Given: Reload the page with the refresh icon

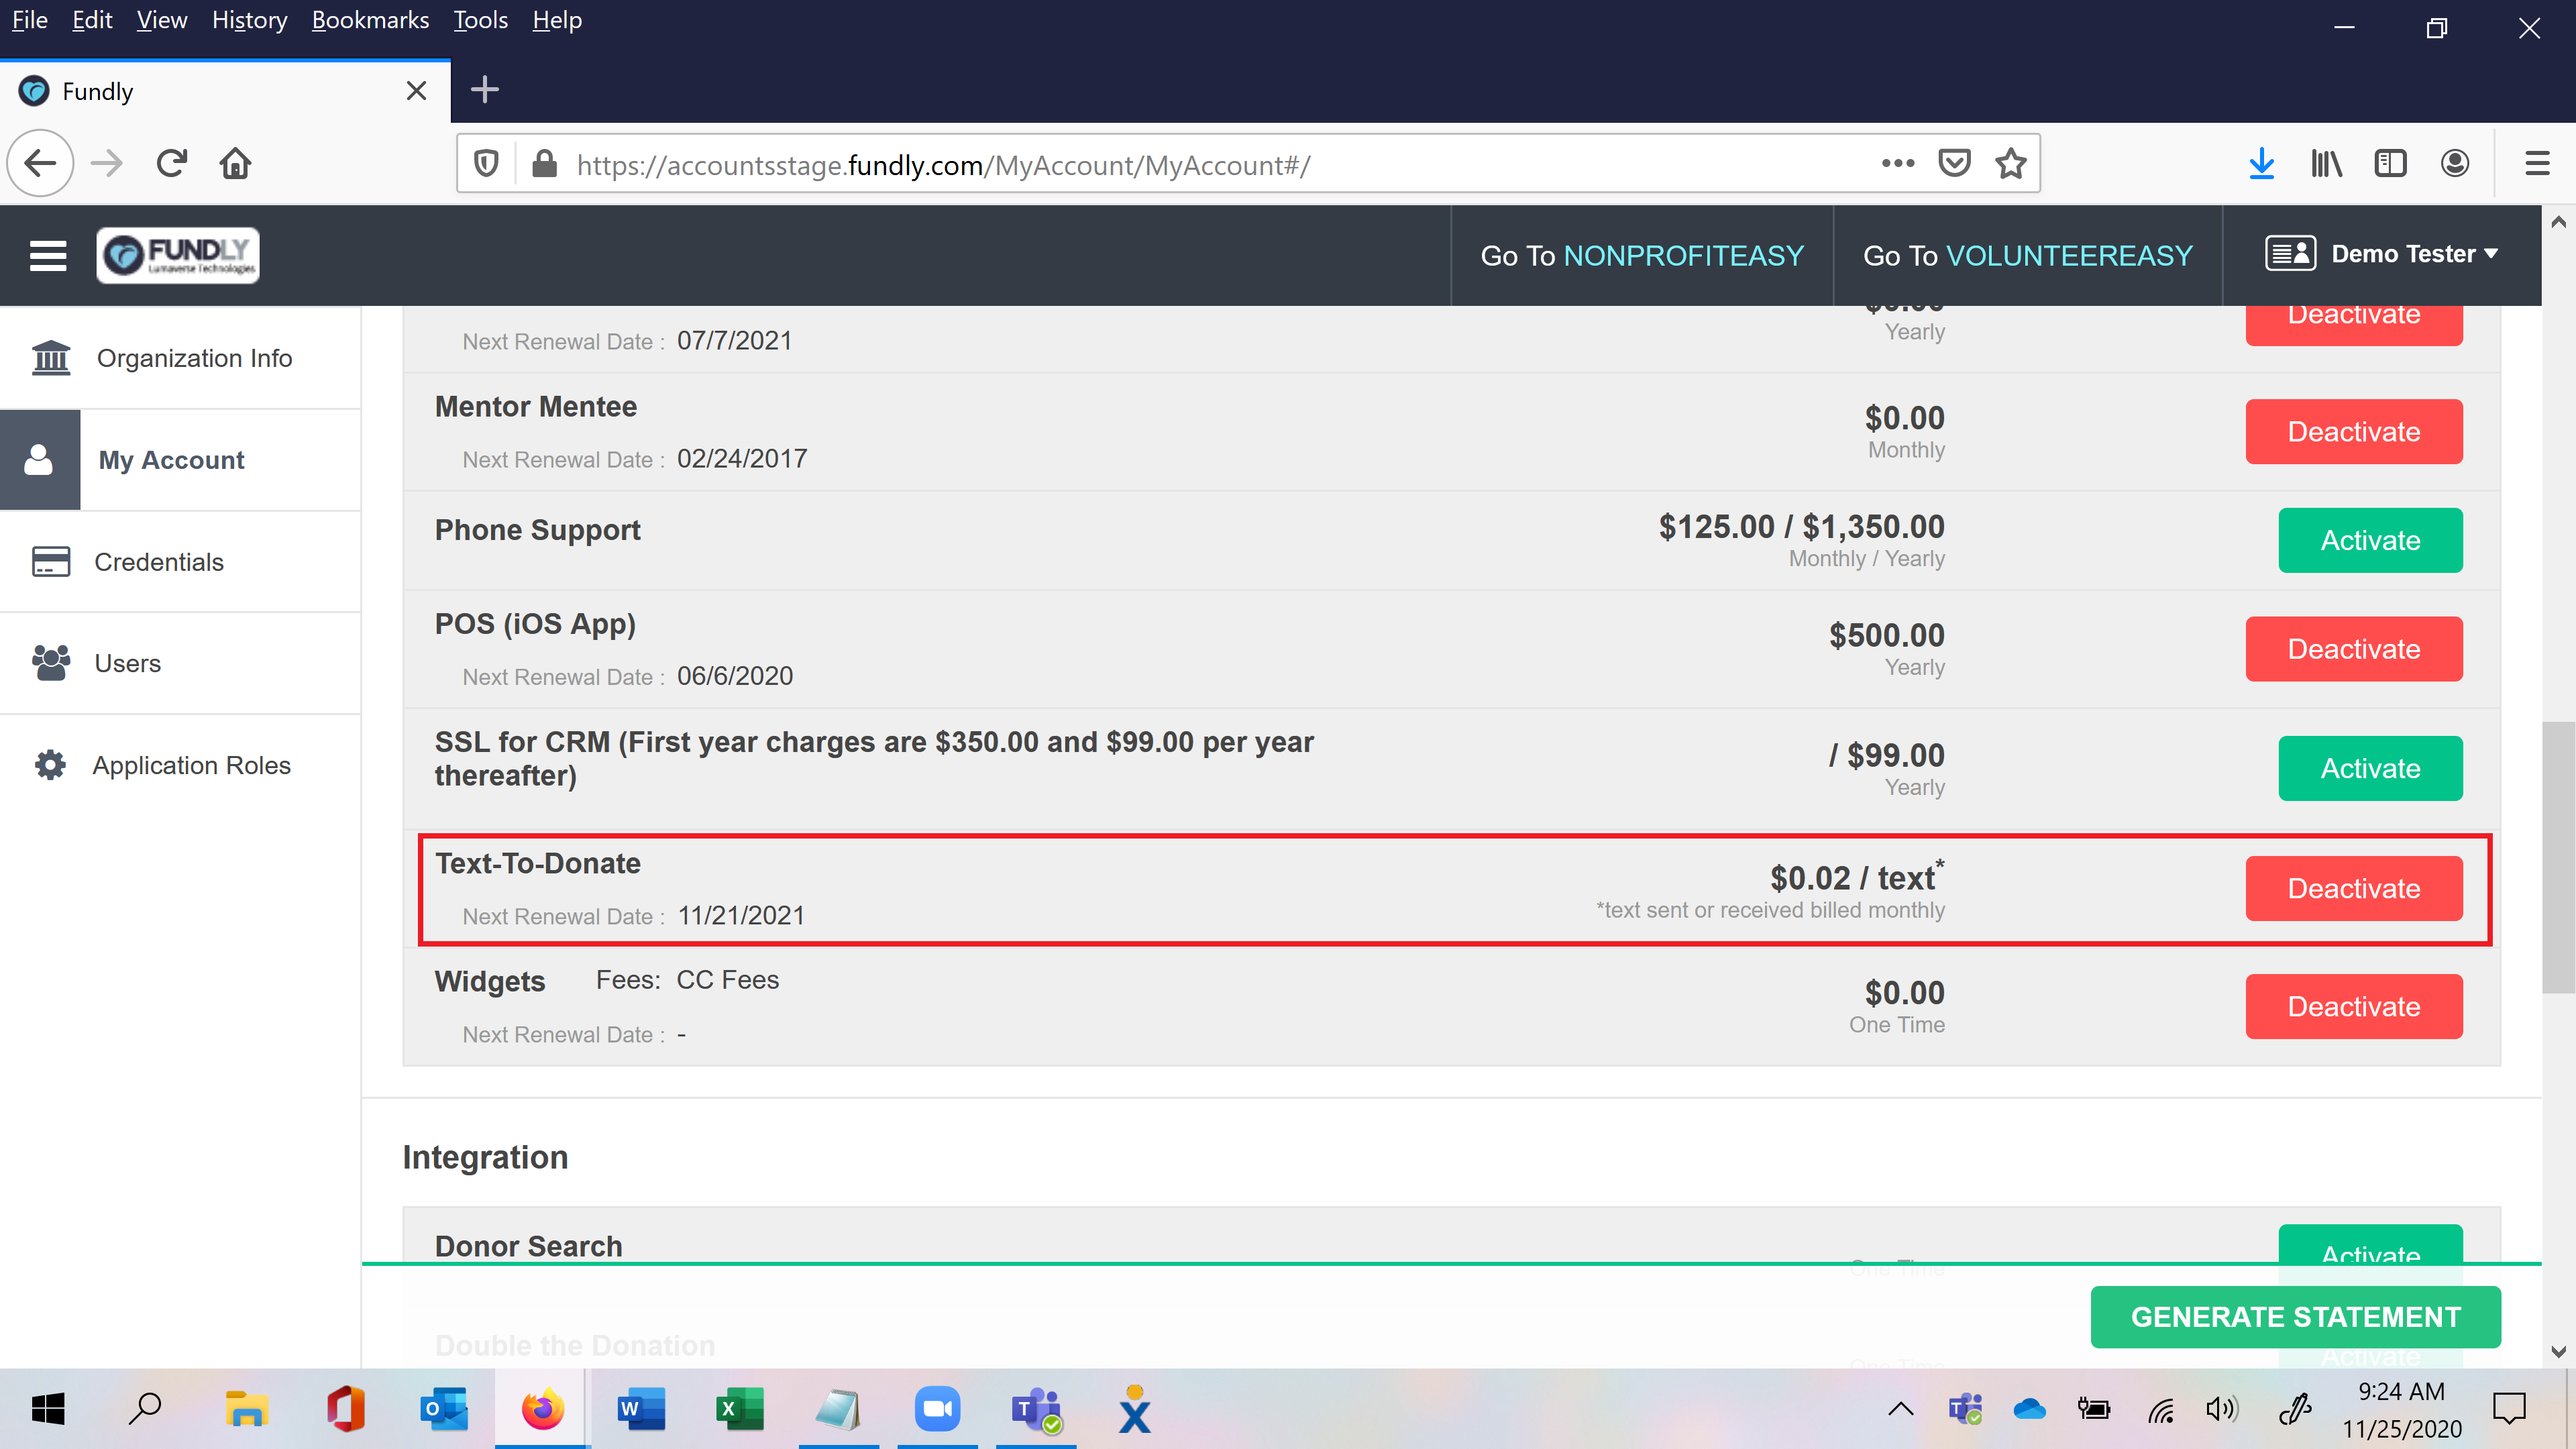Looking at the screenshot, I should point(171,163).
